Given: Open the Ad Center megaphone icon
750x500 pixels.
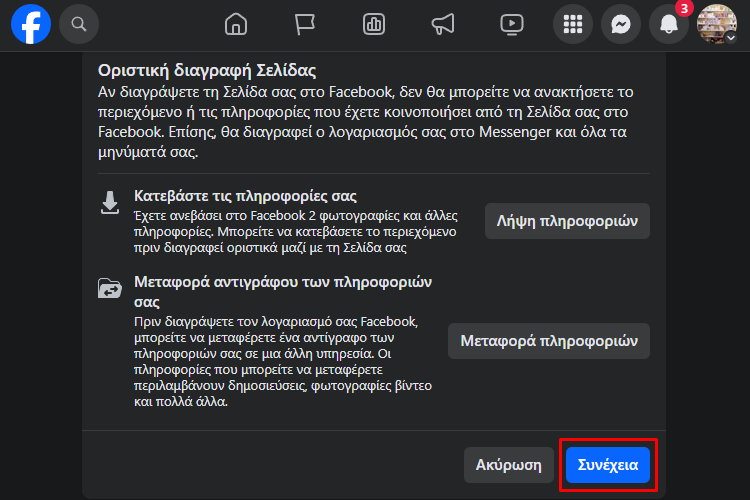Looking at the screenshot, I should pos(443,24).
